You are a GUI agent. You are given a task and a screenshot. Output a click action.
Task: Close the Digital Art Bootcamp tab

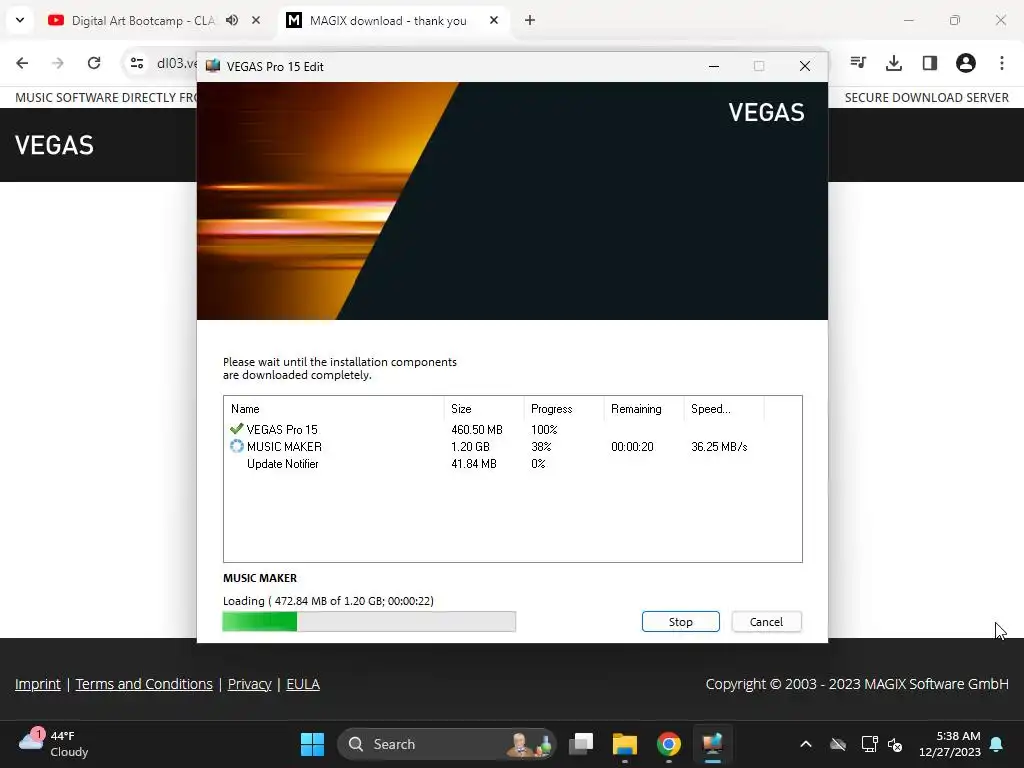pyautogui.click(x=256, y=20)
